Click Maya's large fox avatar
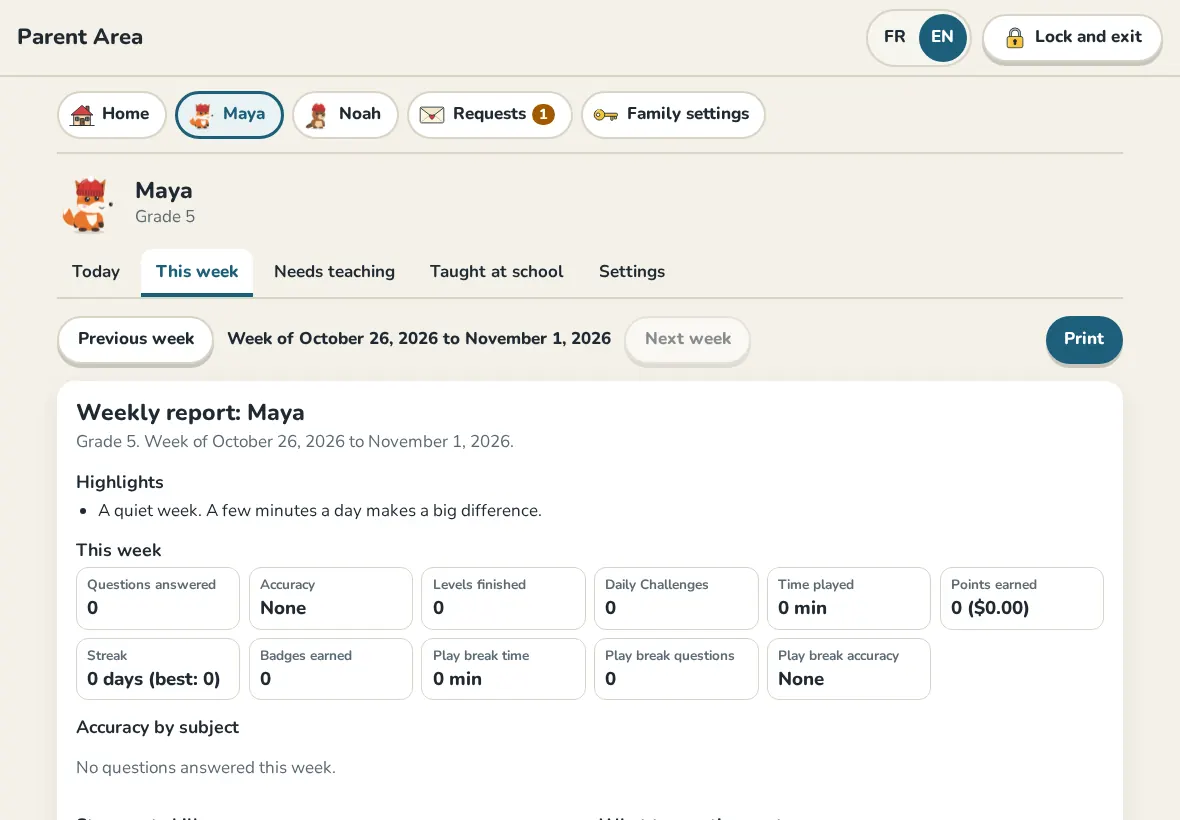Viewport: 1180px width, 820px height. 89,205
